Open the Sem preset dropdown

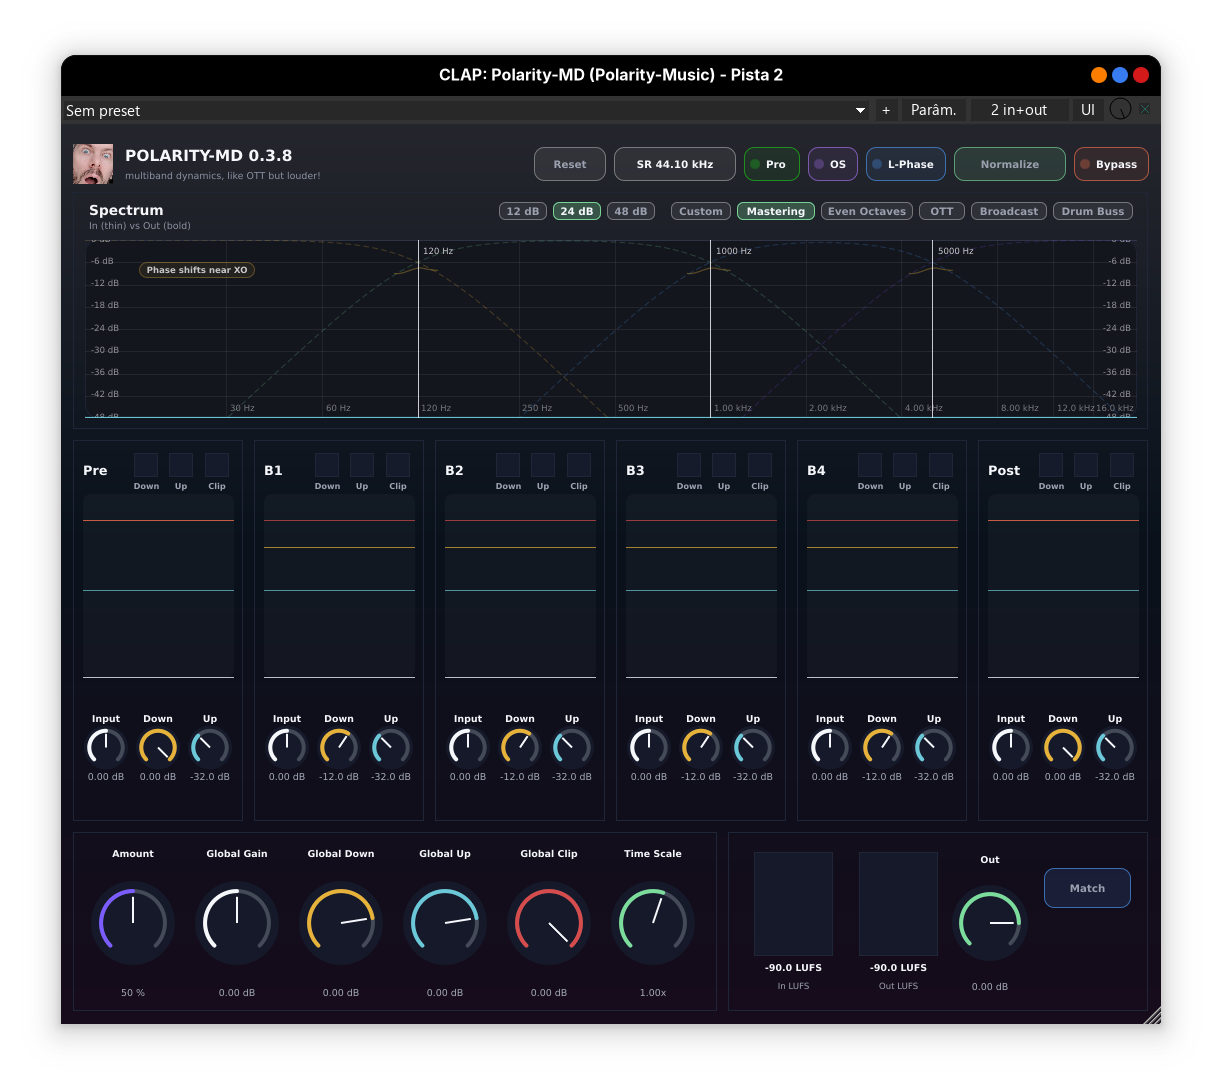click(465, 110)
